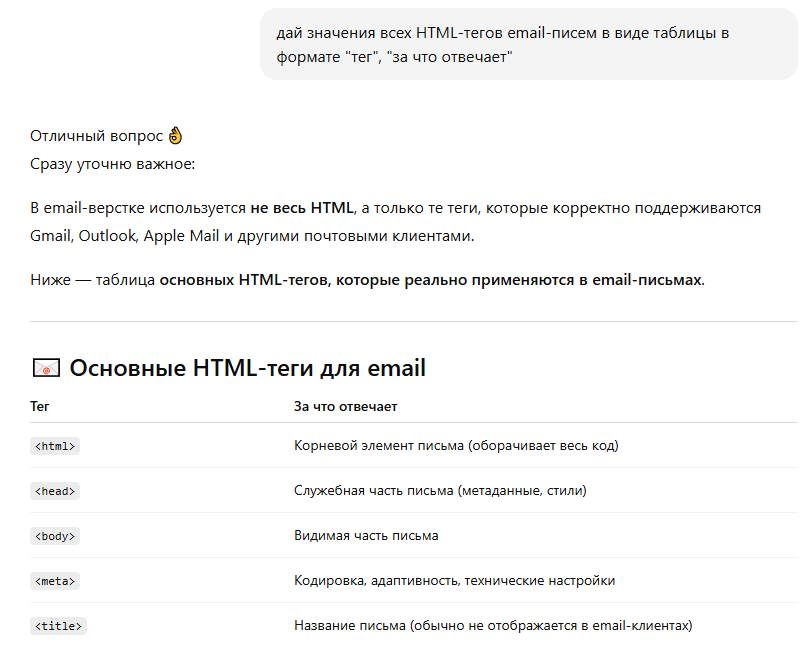Viewport: 810px width, 658px height.
Task: Click the <html> tag code chip
Action: click(x=55, y=446)
